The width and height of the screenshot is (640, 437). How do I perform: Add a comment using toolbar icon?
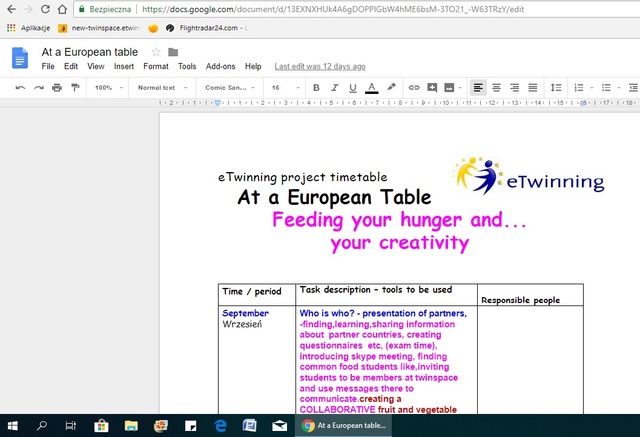click(x=432, y=87)
